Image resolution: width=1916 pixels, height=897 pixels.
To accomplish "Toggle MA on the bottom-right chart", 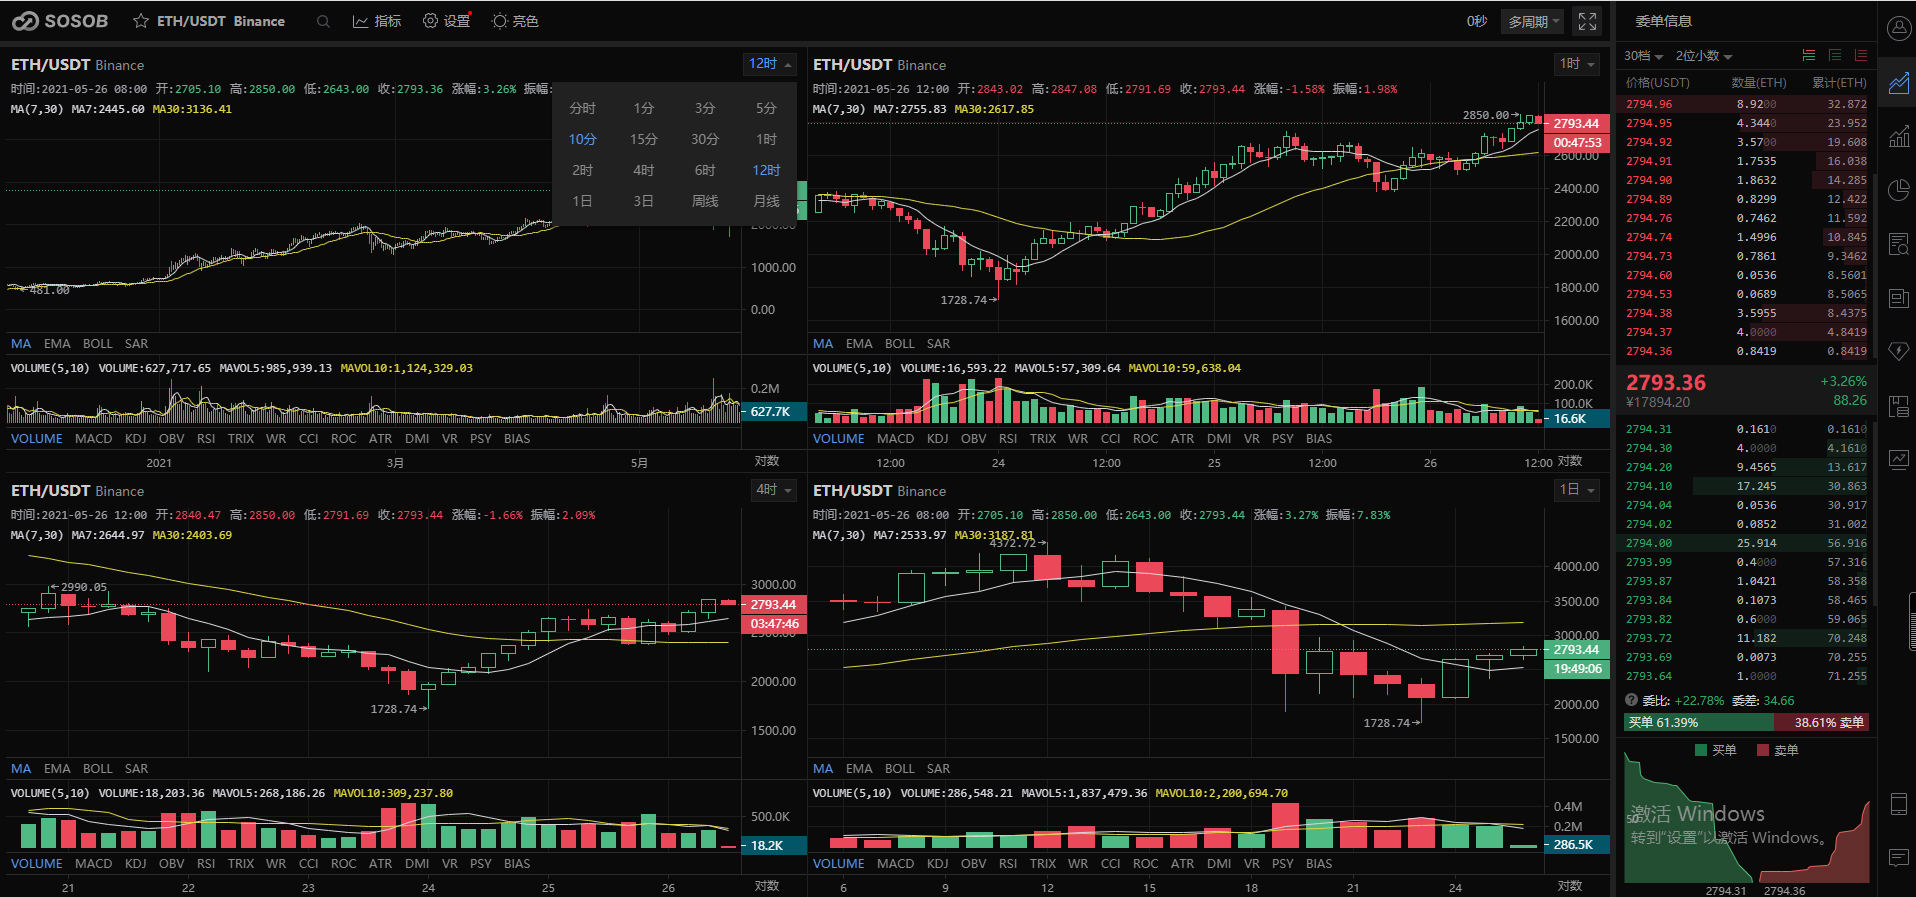I will click(823, 769).
